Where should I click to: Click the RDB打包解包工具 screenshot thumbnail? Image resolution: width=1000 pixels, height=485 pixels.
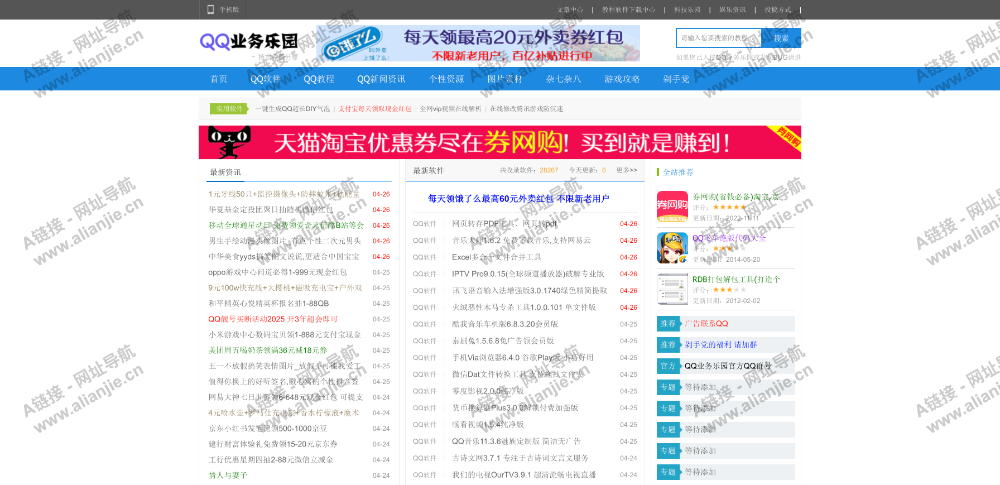click(672, 289)
